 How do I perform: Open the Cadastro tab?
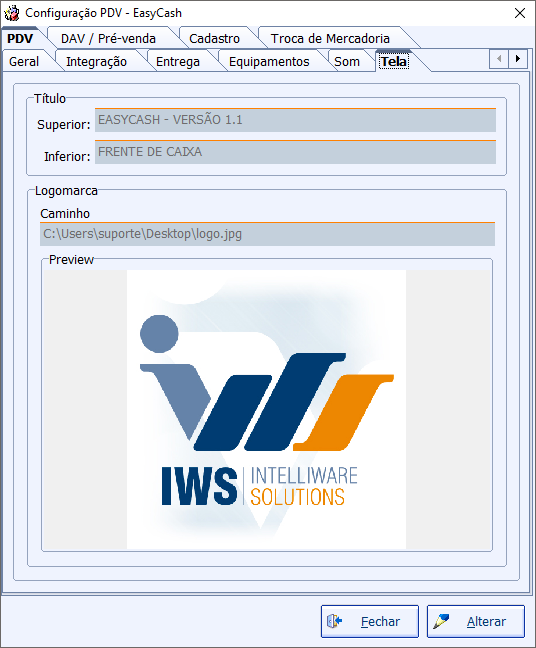pyautogui.click(x=214, y=38)
